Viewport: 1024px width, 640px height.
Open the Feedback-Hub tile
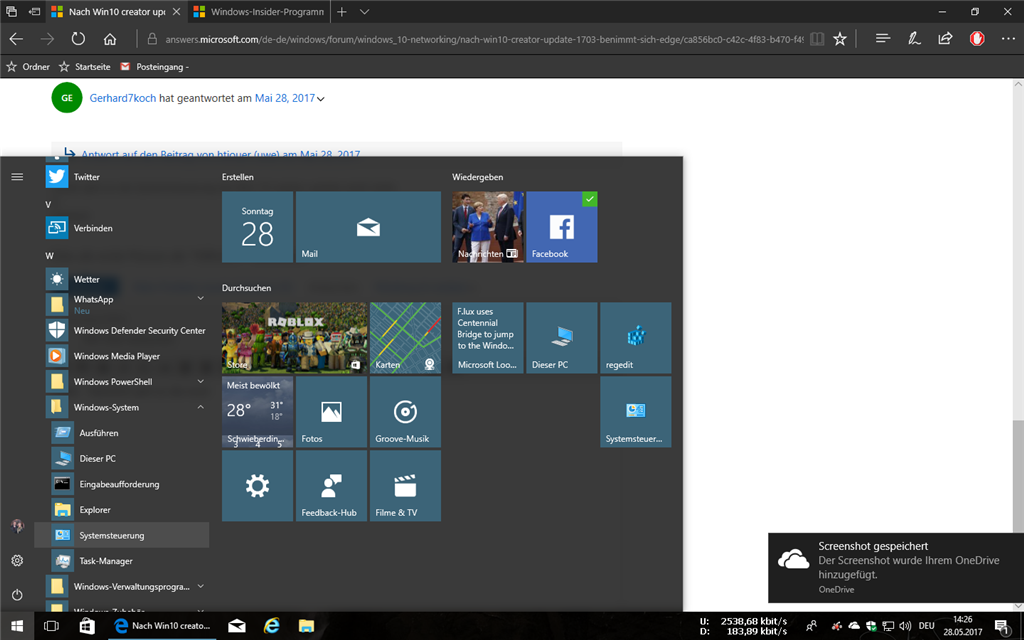[x=331, y=485]
